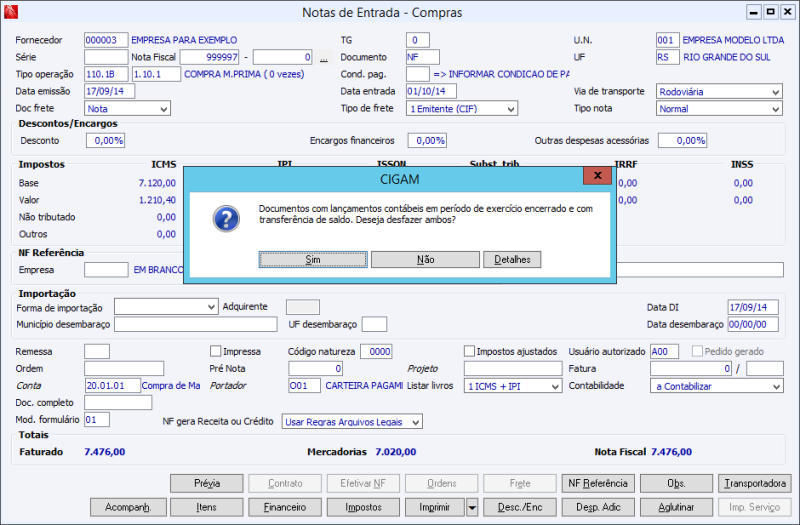Image resolution: width=800 pixels, height=525 pixels.
Task: Click the ellipsis lookup button beside Nota Fiscal
Action: tap(323, 58)
